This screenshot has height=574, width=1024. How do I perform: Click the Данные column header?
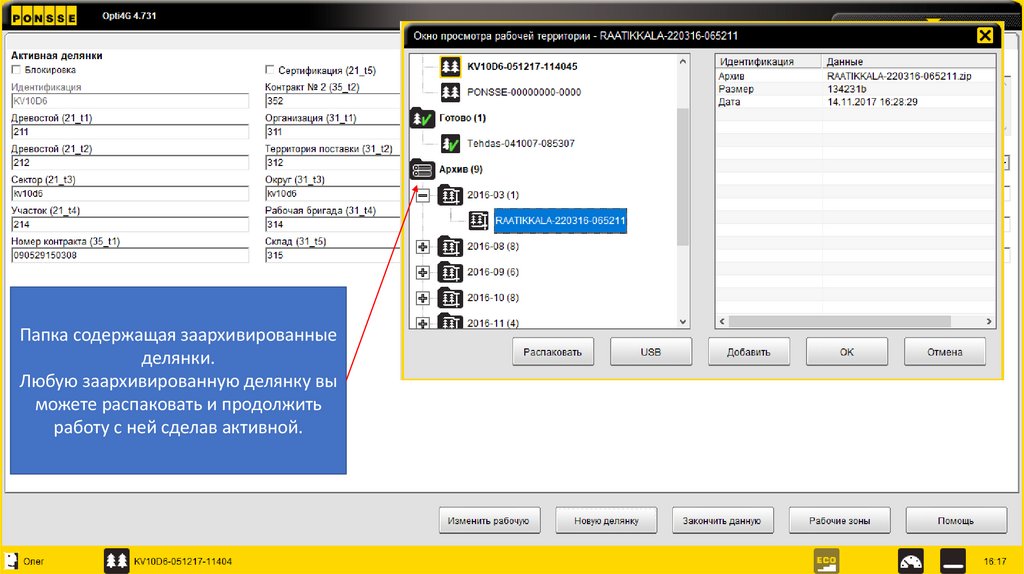908,61
